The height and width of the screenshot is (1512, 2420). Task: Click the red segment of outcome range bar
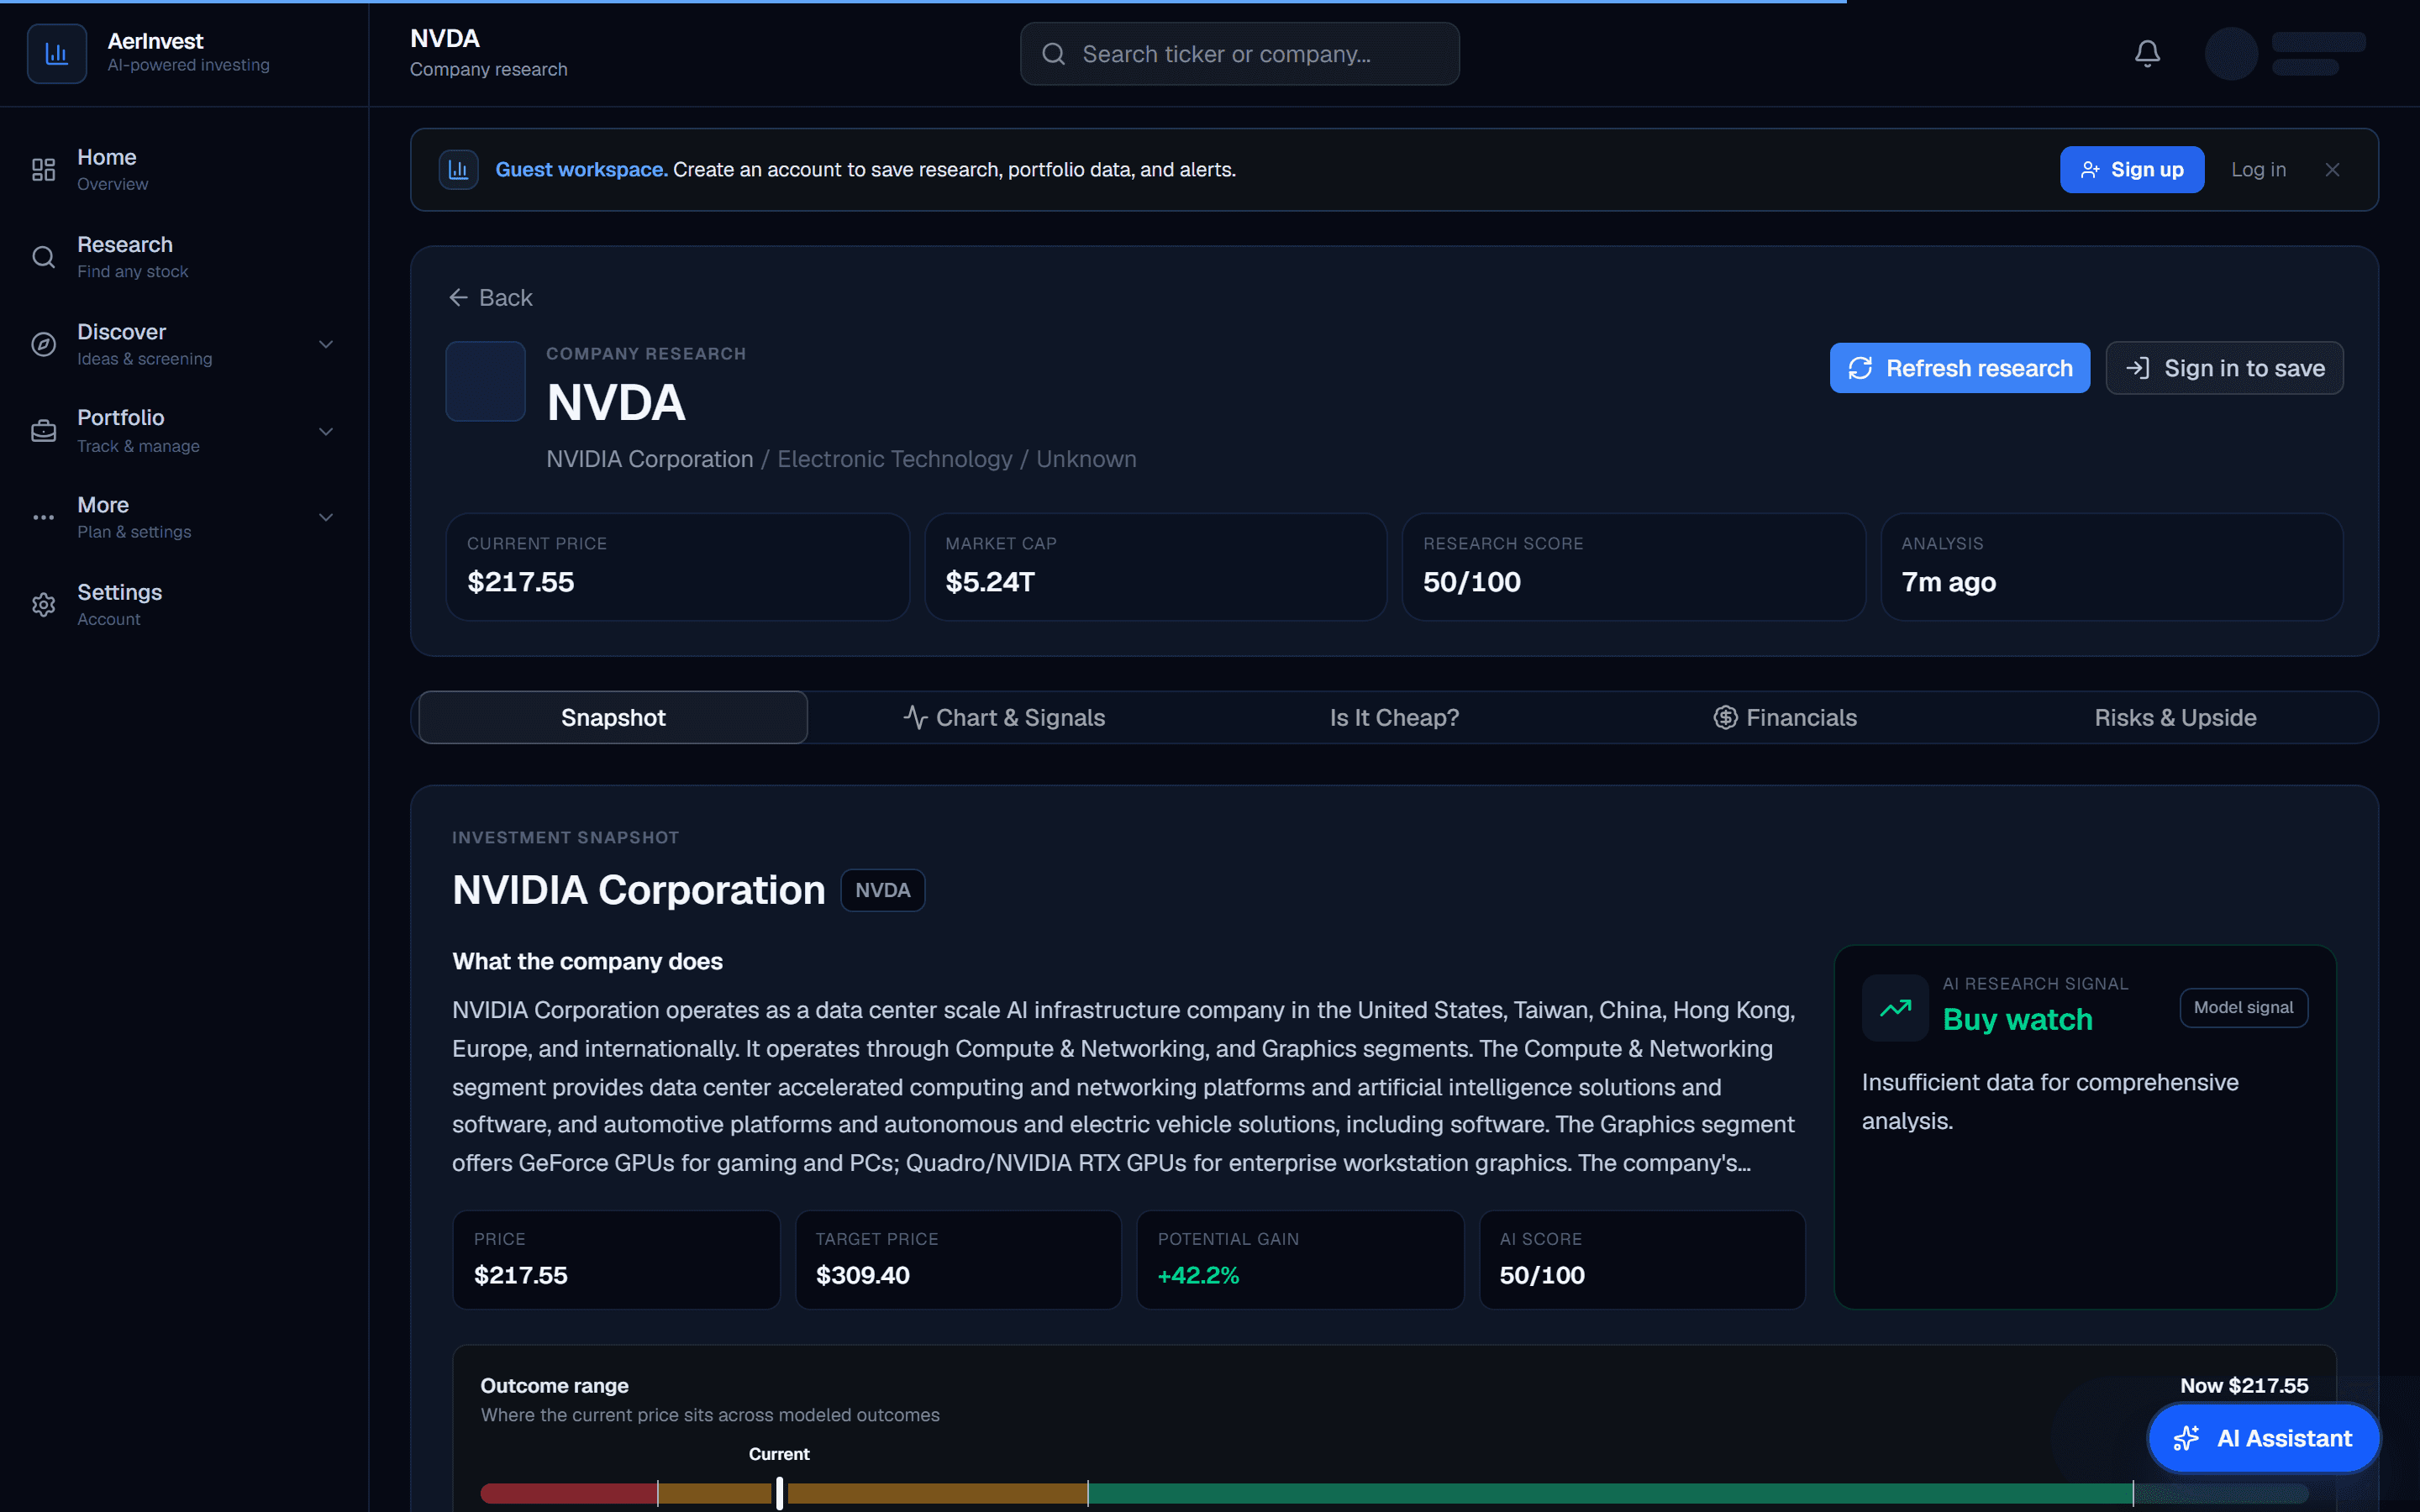[x=568, y=1494]
